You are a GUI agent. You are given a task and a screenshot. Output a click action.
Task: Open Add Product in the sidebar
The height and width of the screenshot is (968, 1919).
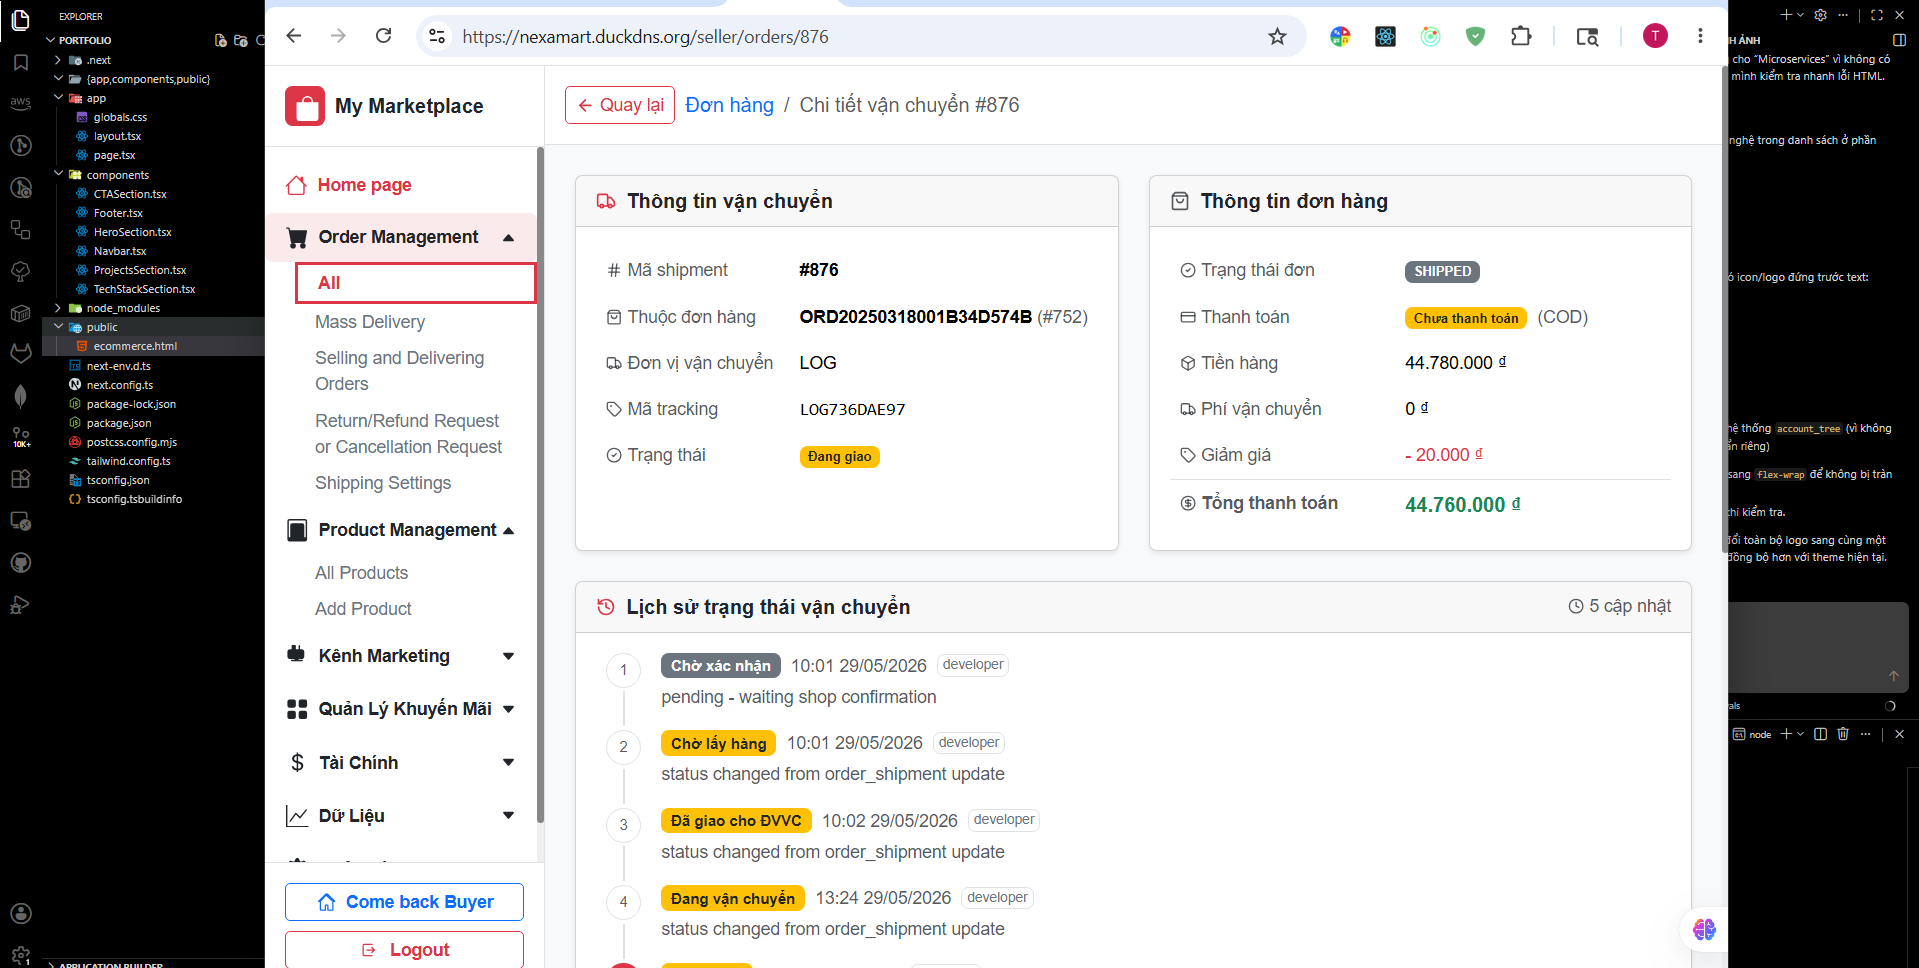[x=363, y=609]
